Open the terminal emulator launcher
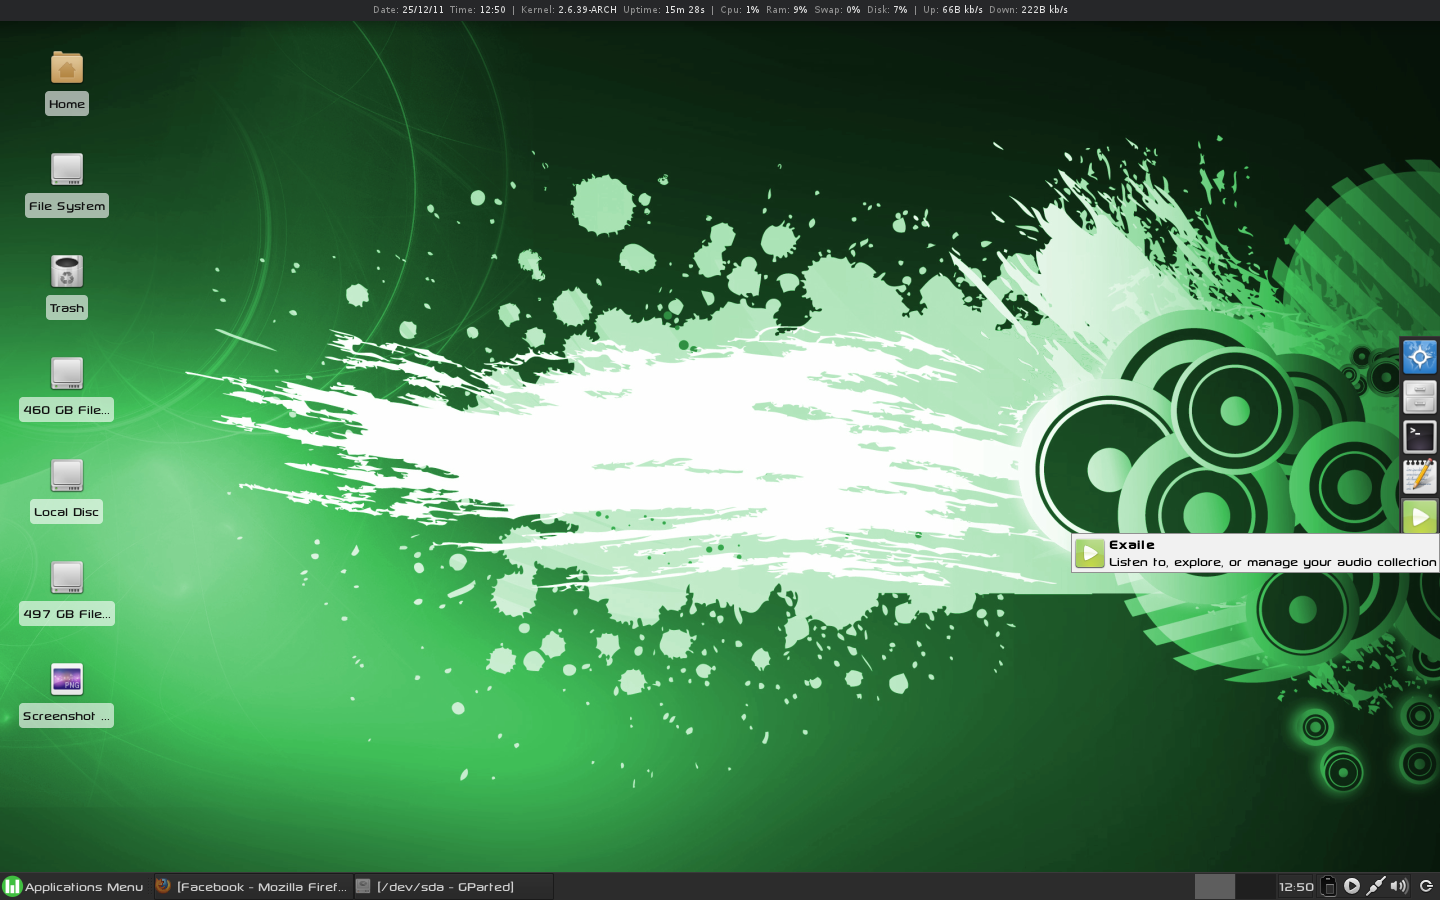Viewport: 1440px width, 900px height. [x=1419, y=437]
